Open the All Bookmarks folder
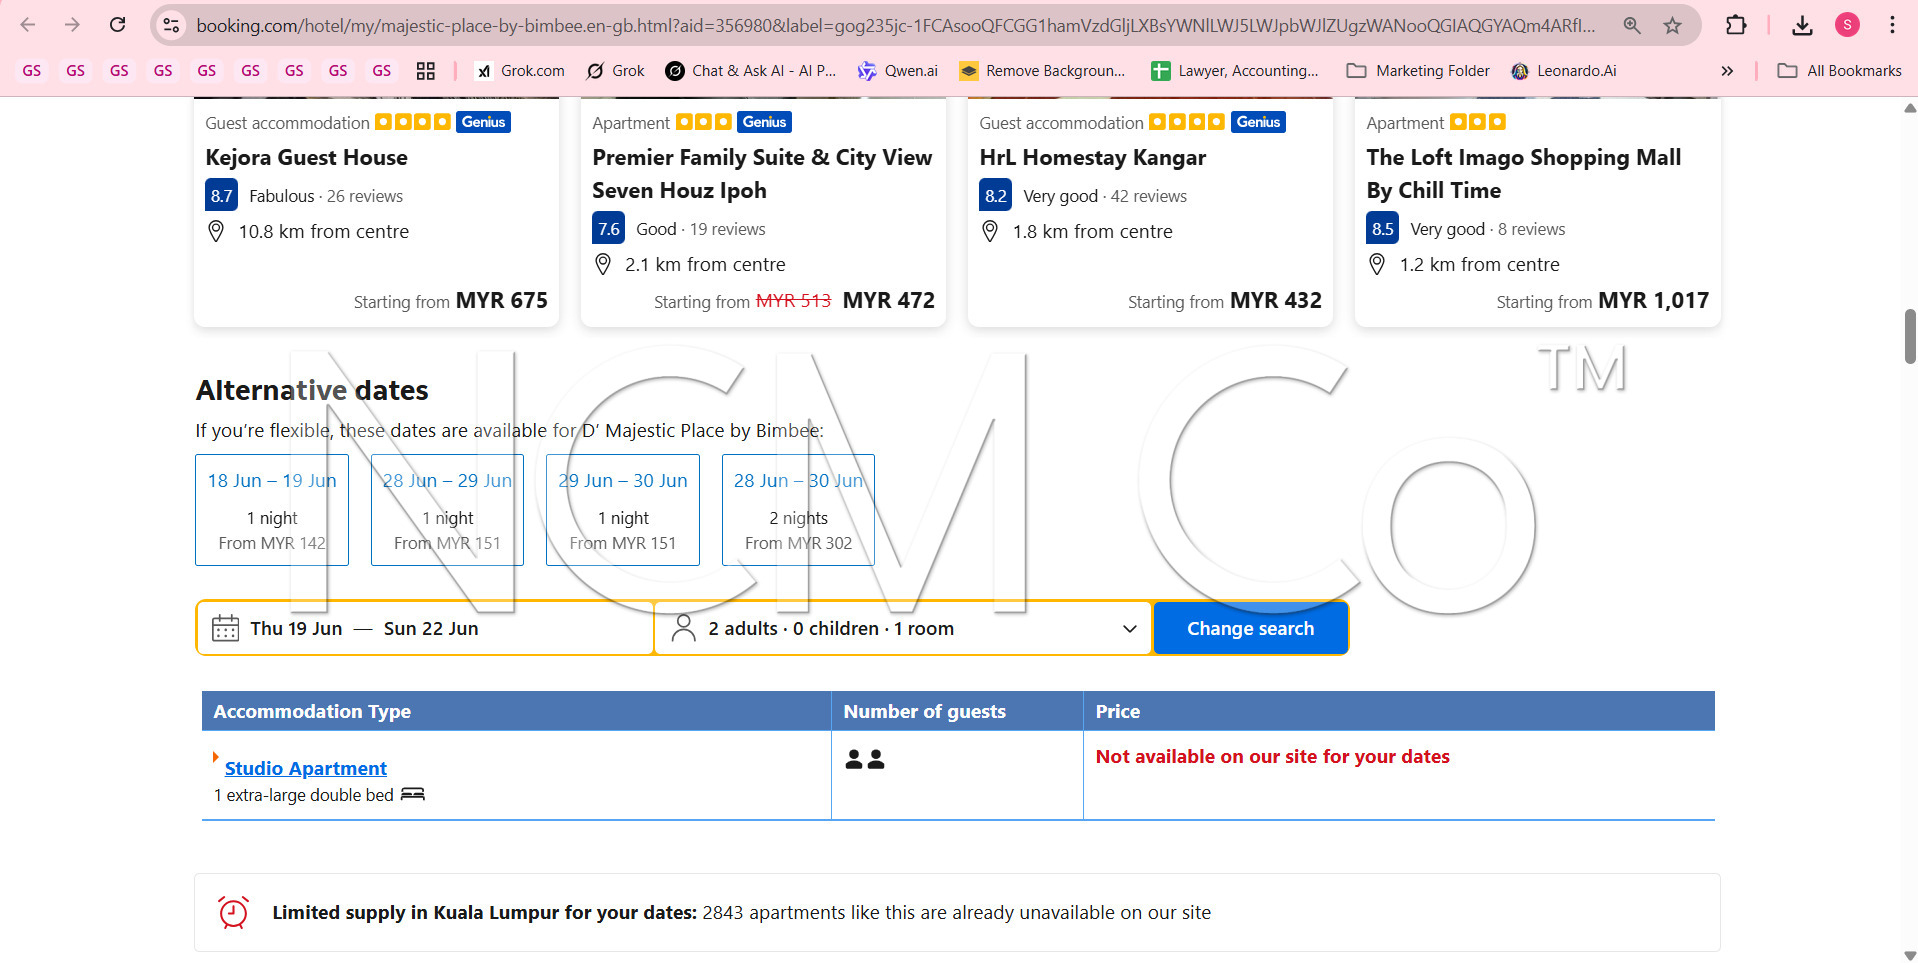 (x=1839, y=71)
